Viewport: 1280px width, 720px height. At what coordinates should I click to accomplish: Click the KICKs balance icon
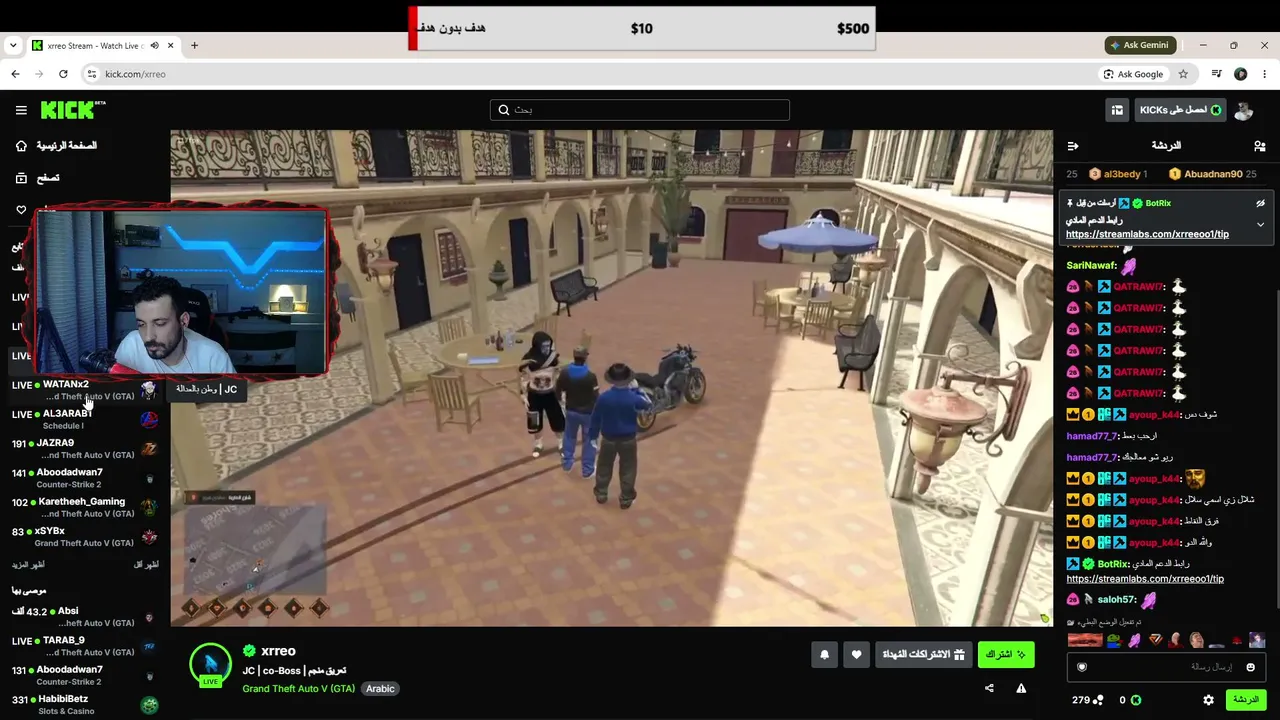pos(1135,700)
